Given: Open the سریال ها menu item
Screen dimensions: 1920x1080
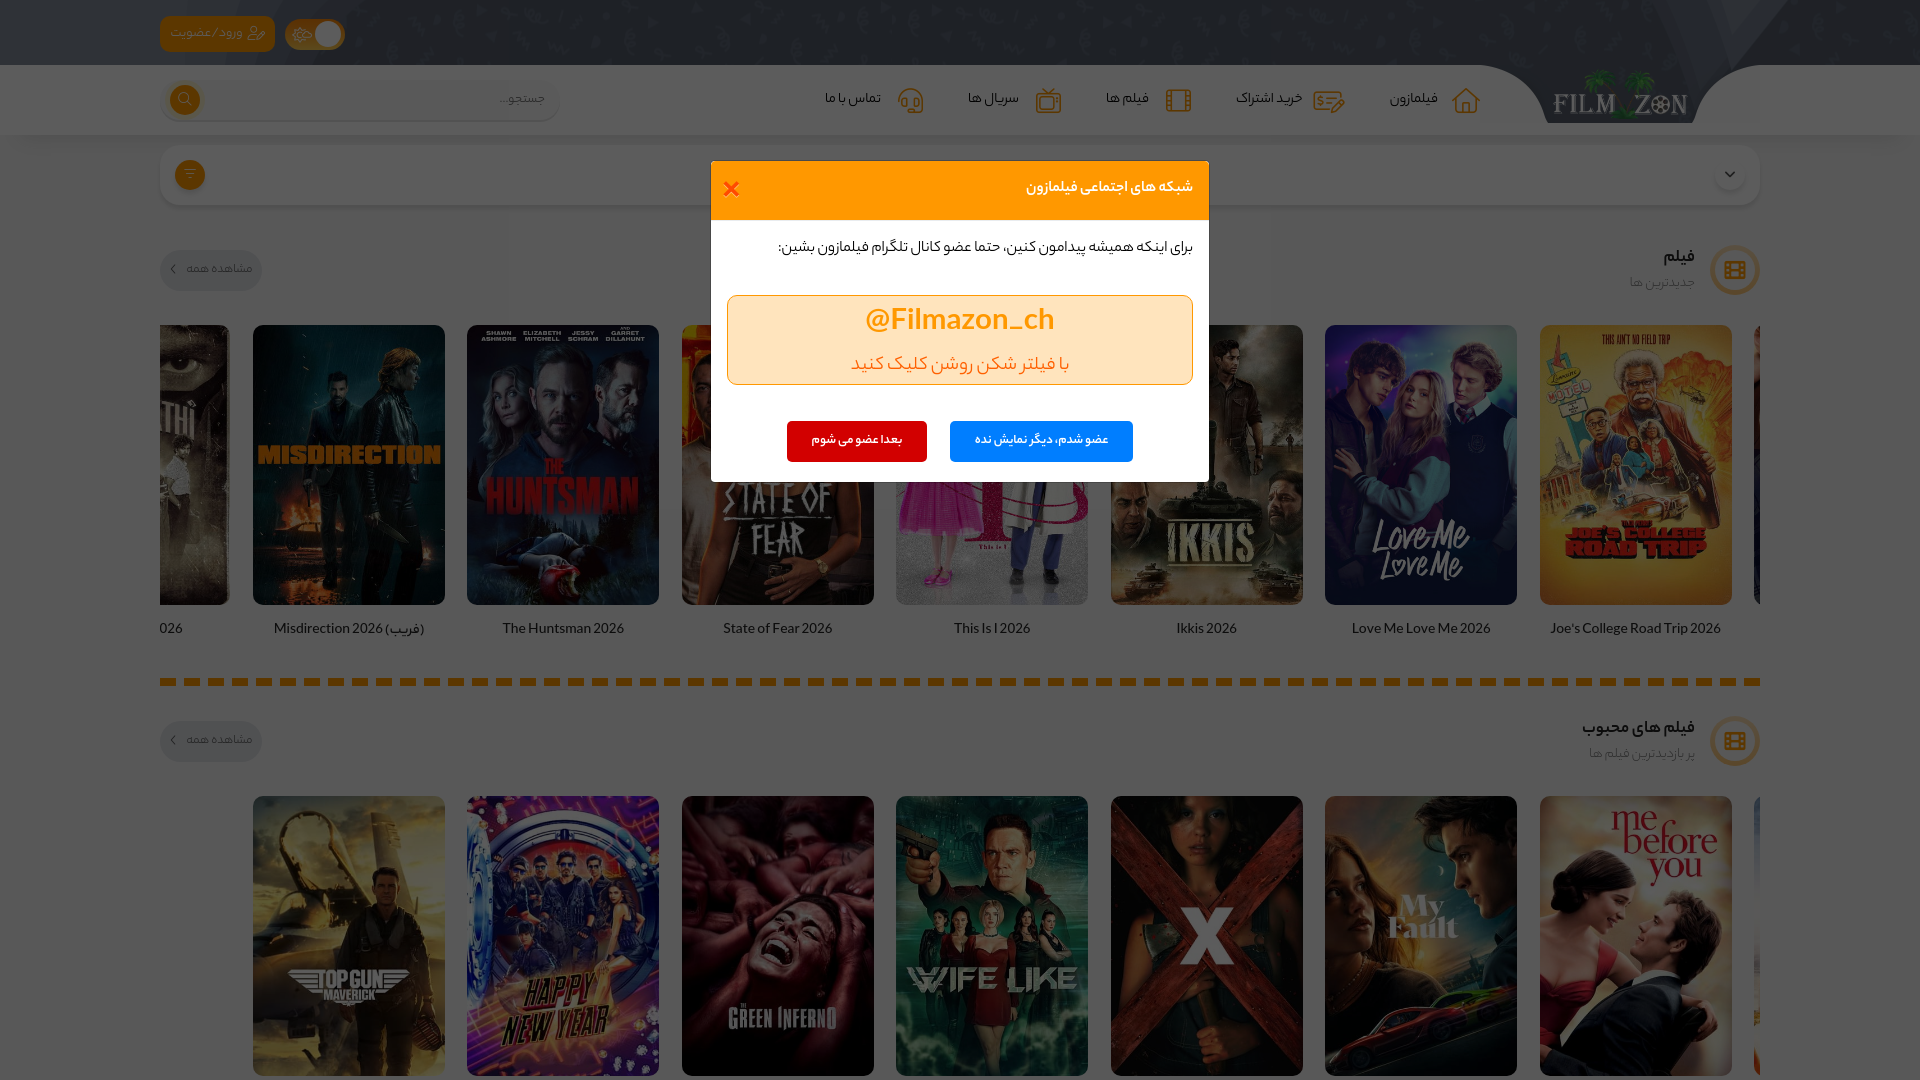Looking at the screenshot, I should tap(993, 99).
